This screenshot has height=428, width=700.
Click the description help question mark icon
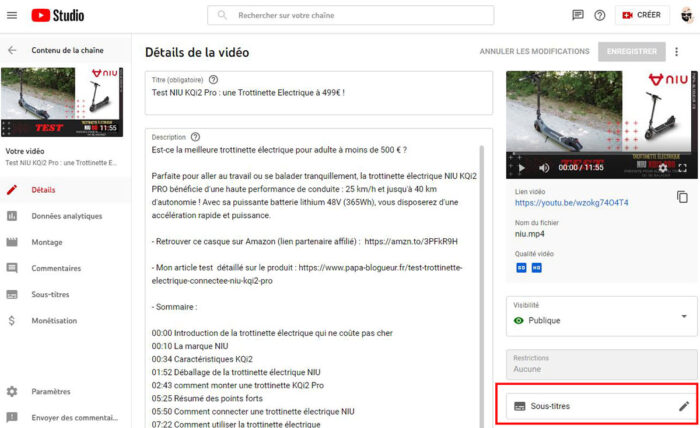click(196, 137)
